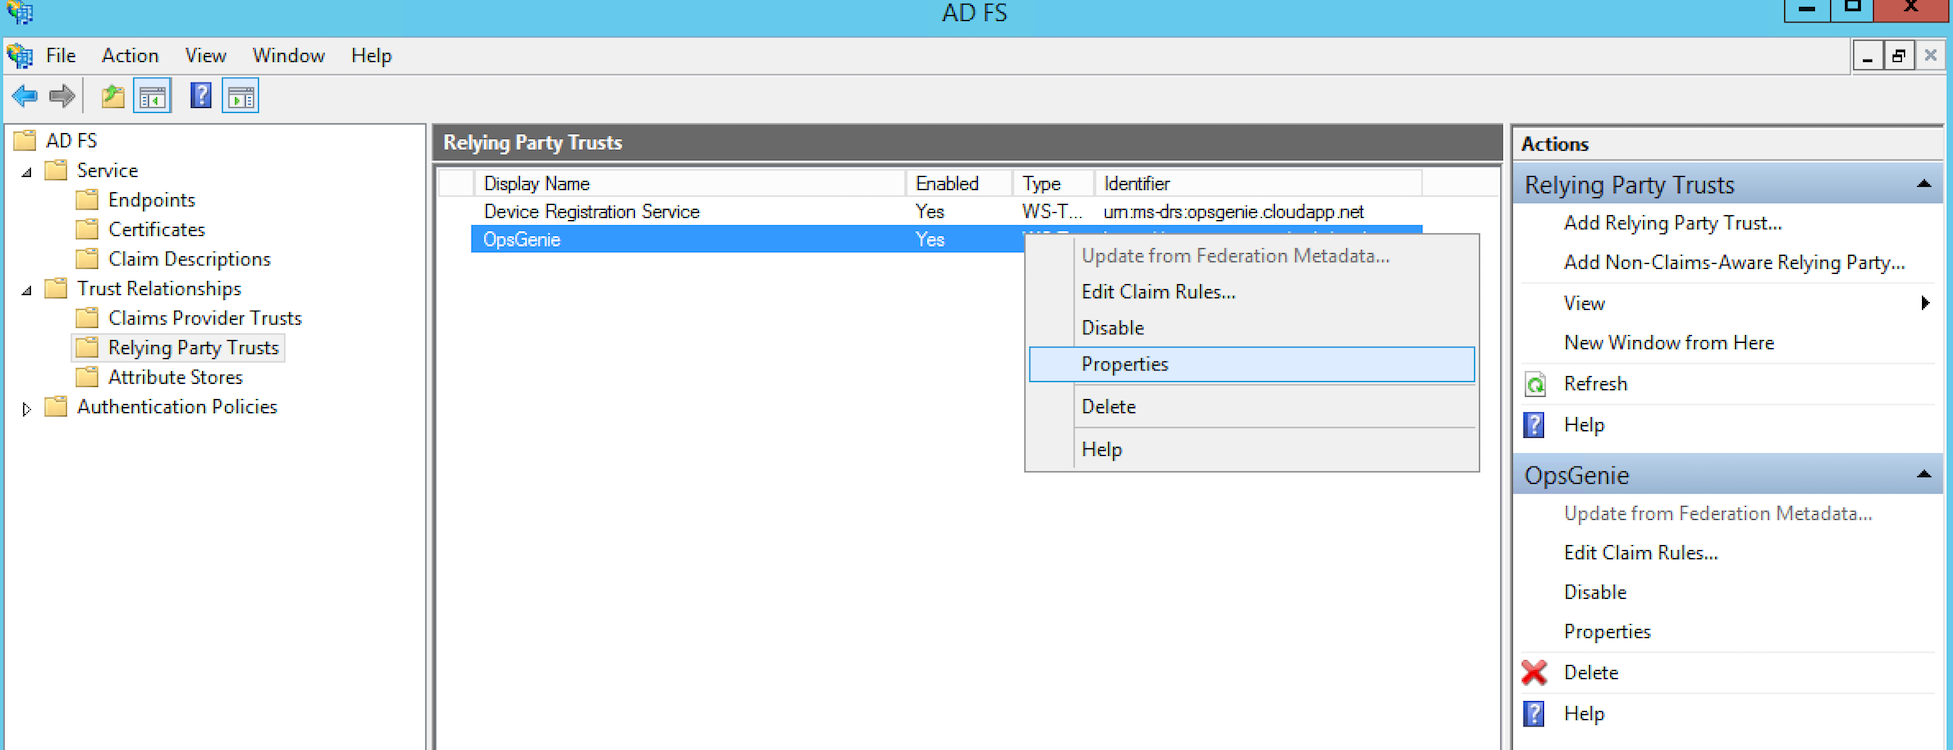The height and width of the screenshot is (750, 1953).
Task: Click Refresh in the Actions pane
Action: (1595, 384)
